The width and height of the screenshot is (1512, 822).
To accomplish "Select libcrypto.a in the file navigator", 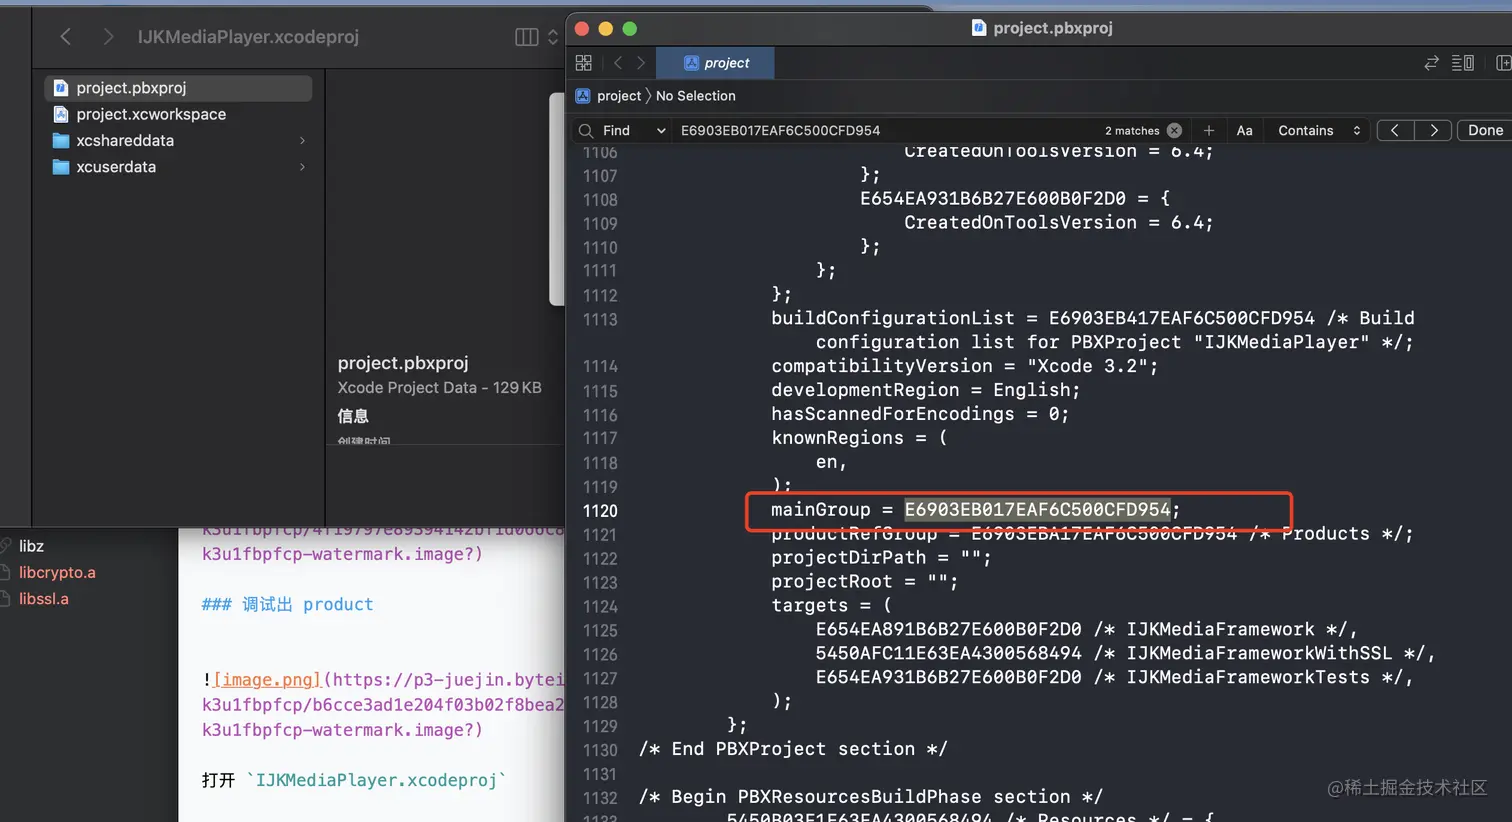I will [x=57, y=573].
